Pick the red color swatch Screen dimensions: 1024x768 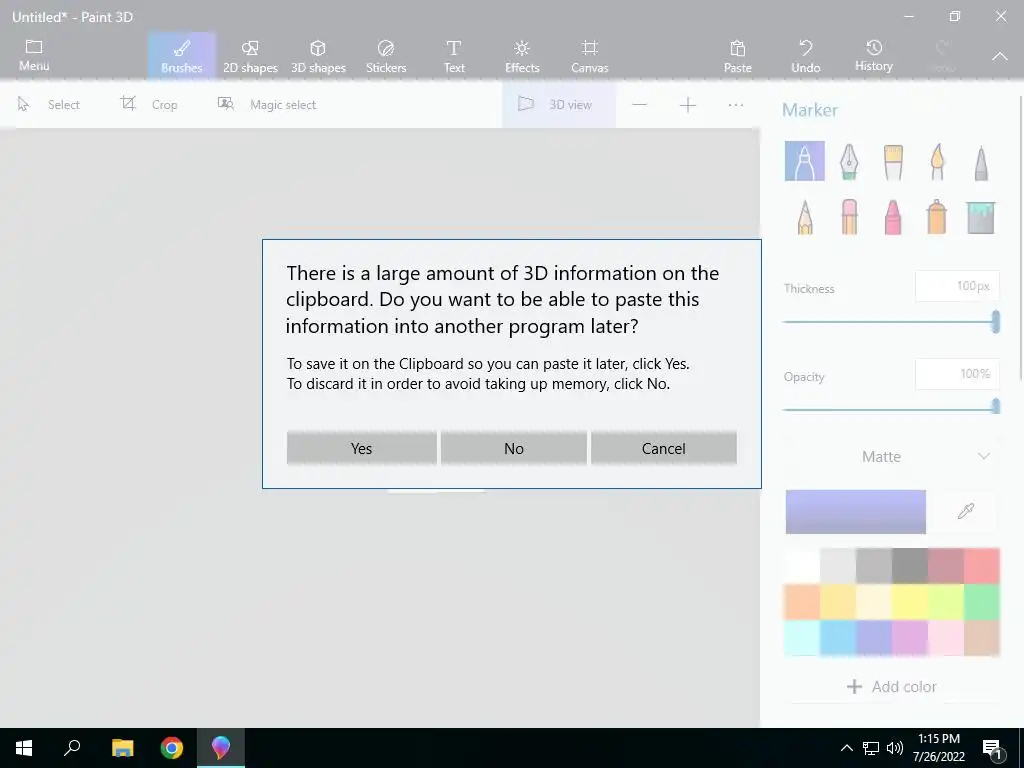pos(982,566)
